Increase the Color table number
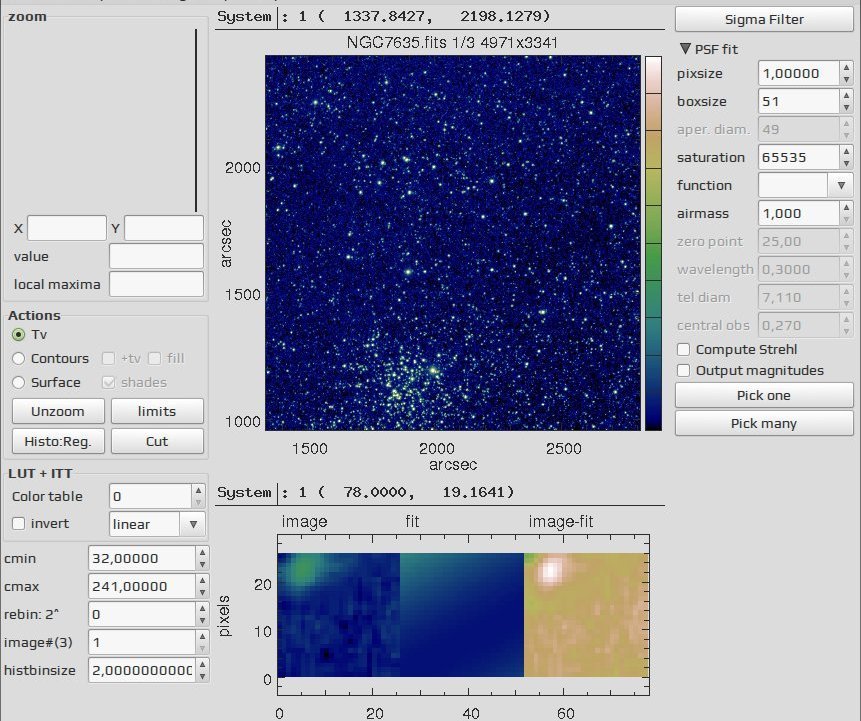The image size is (861, 721). click(x=198, y=490)
